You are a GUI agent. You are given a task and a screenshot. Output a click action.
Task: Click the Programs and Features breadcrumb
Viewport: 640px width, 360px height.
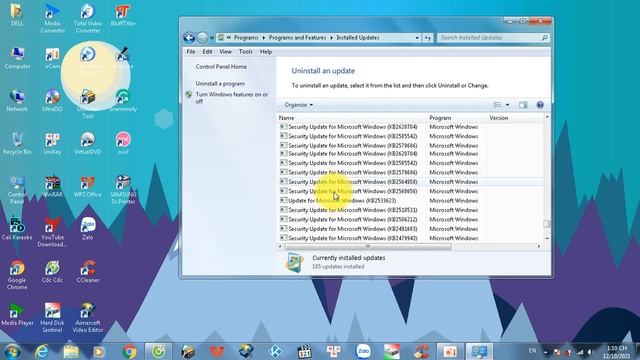(297, 38)
